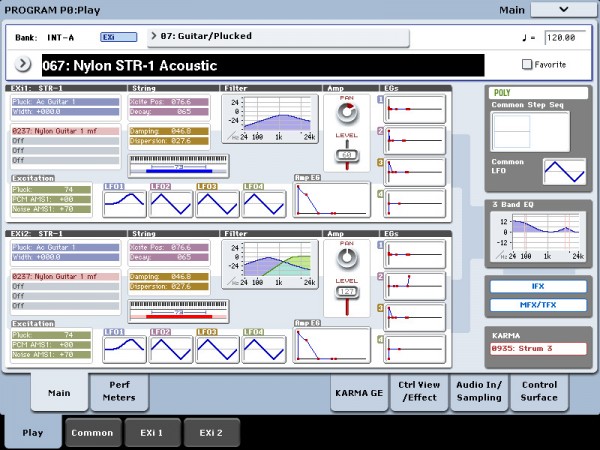This screenshot has height=450, width=600.
Task: Open EXi2 Amp EG envelope graph
Action: pos(332,345)
